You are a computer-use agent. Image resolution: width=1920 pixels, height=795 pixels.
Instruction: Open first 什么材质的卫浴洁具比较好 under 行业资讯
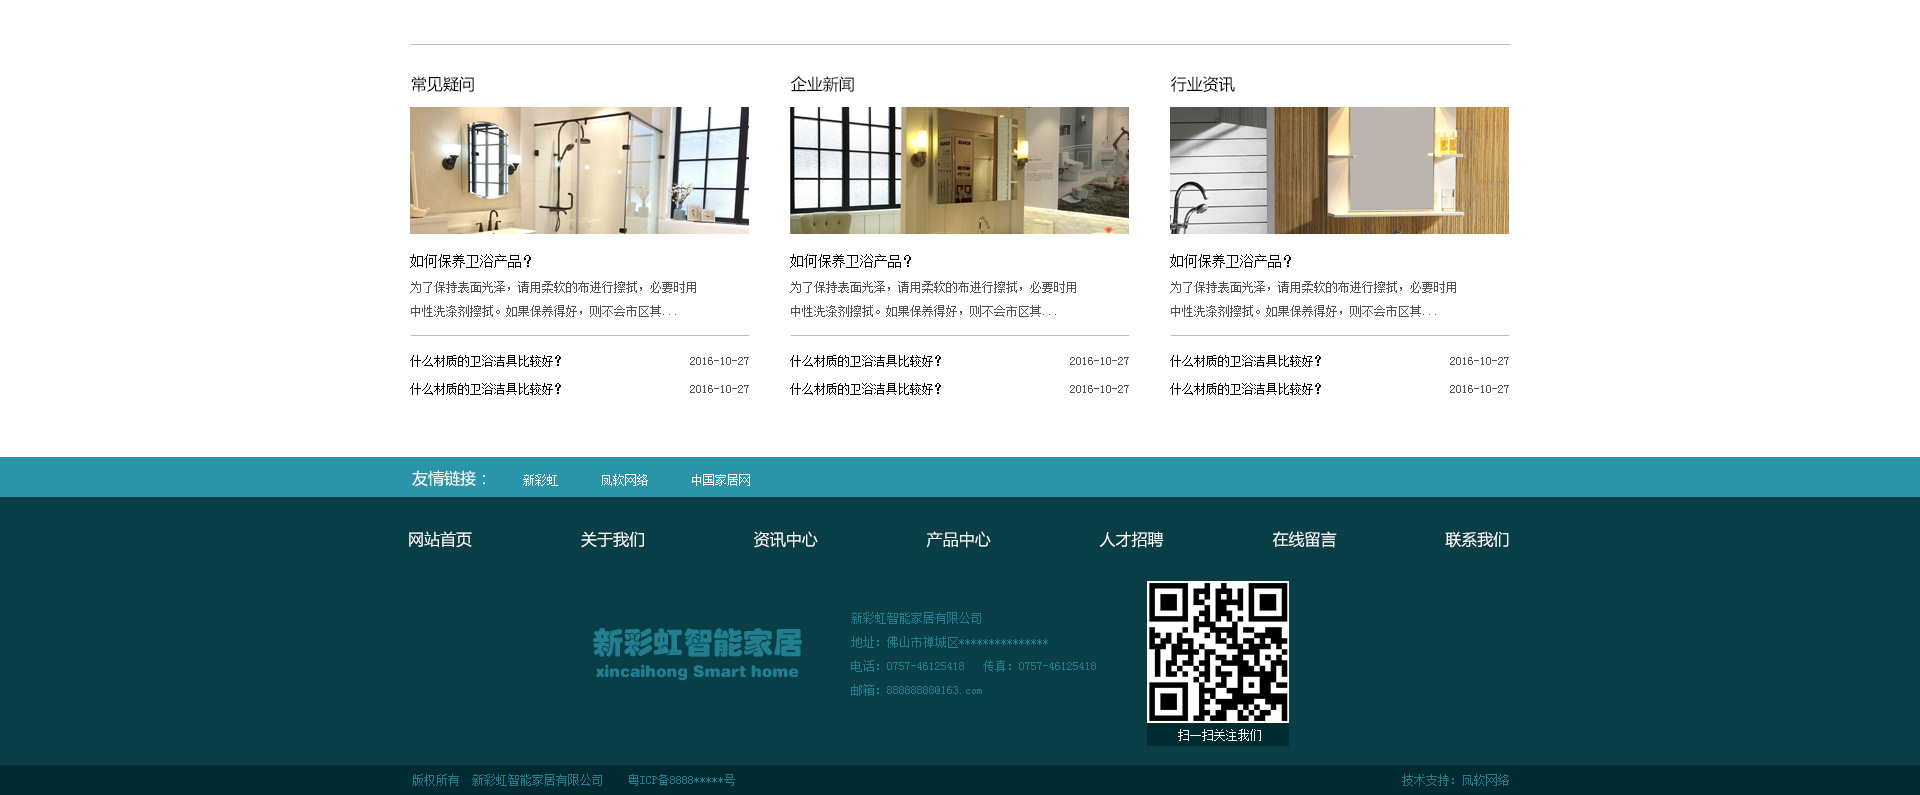(x=1246, y=361)
